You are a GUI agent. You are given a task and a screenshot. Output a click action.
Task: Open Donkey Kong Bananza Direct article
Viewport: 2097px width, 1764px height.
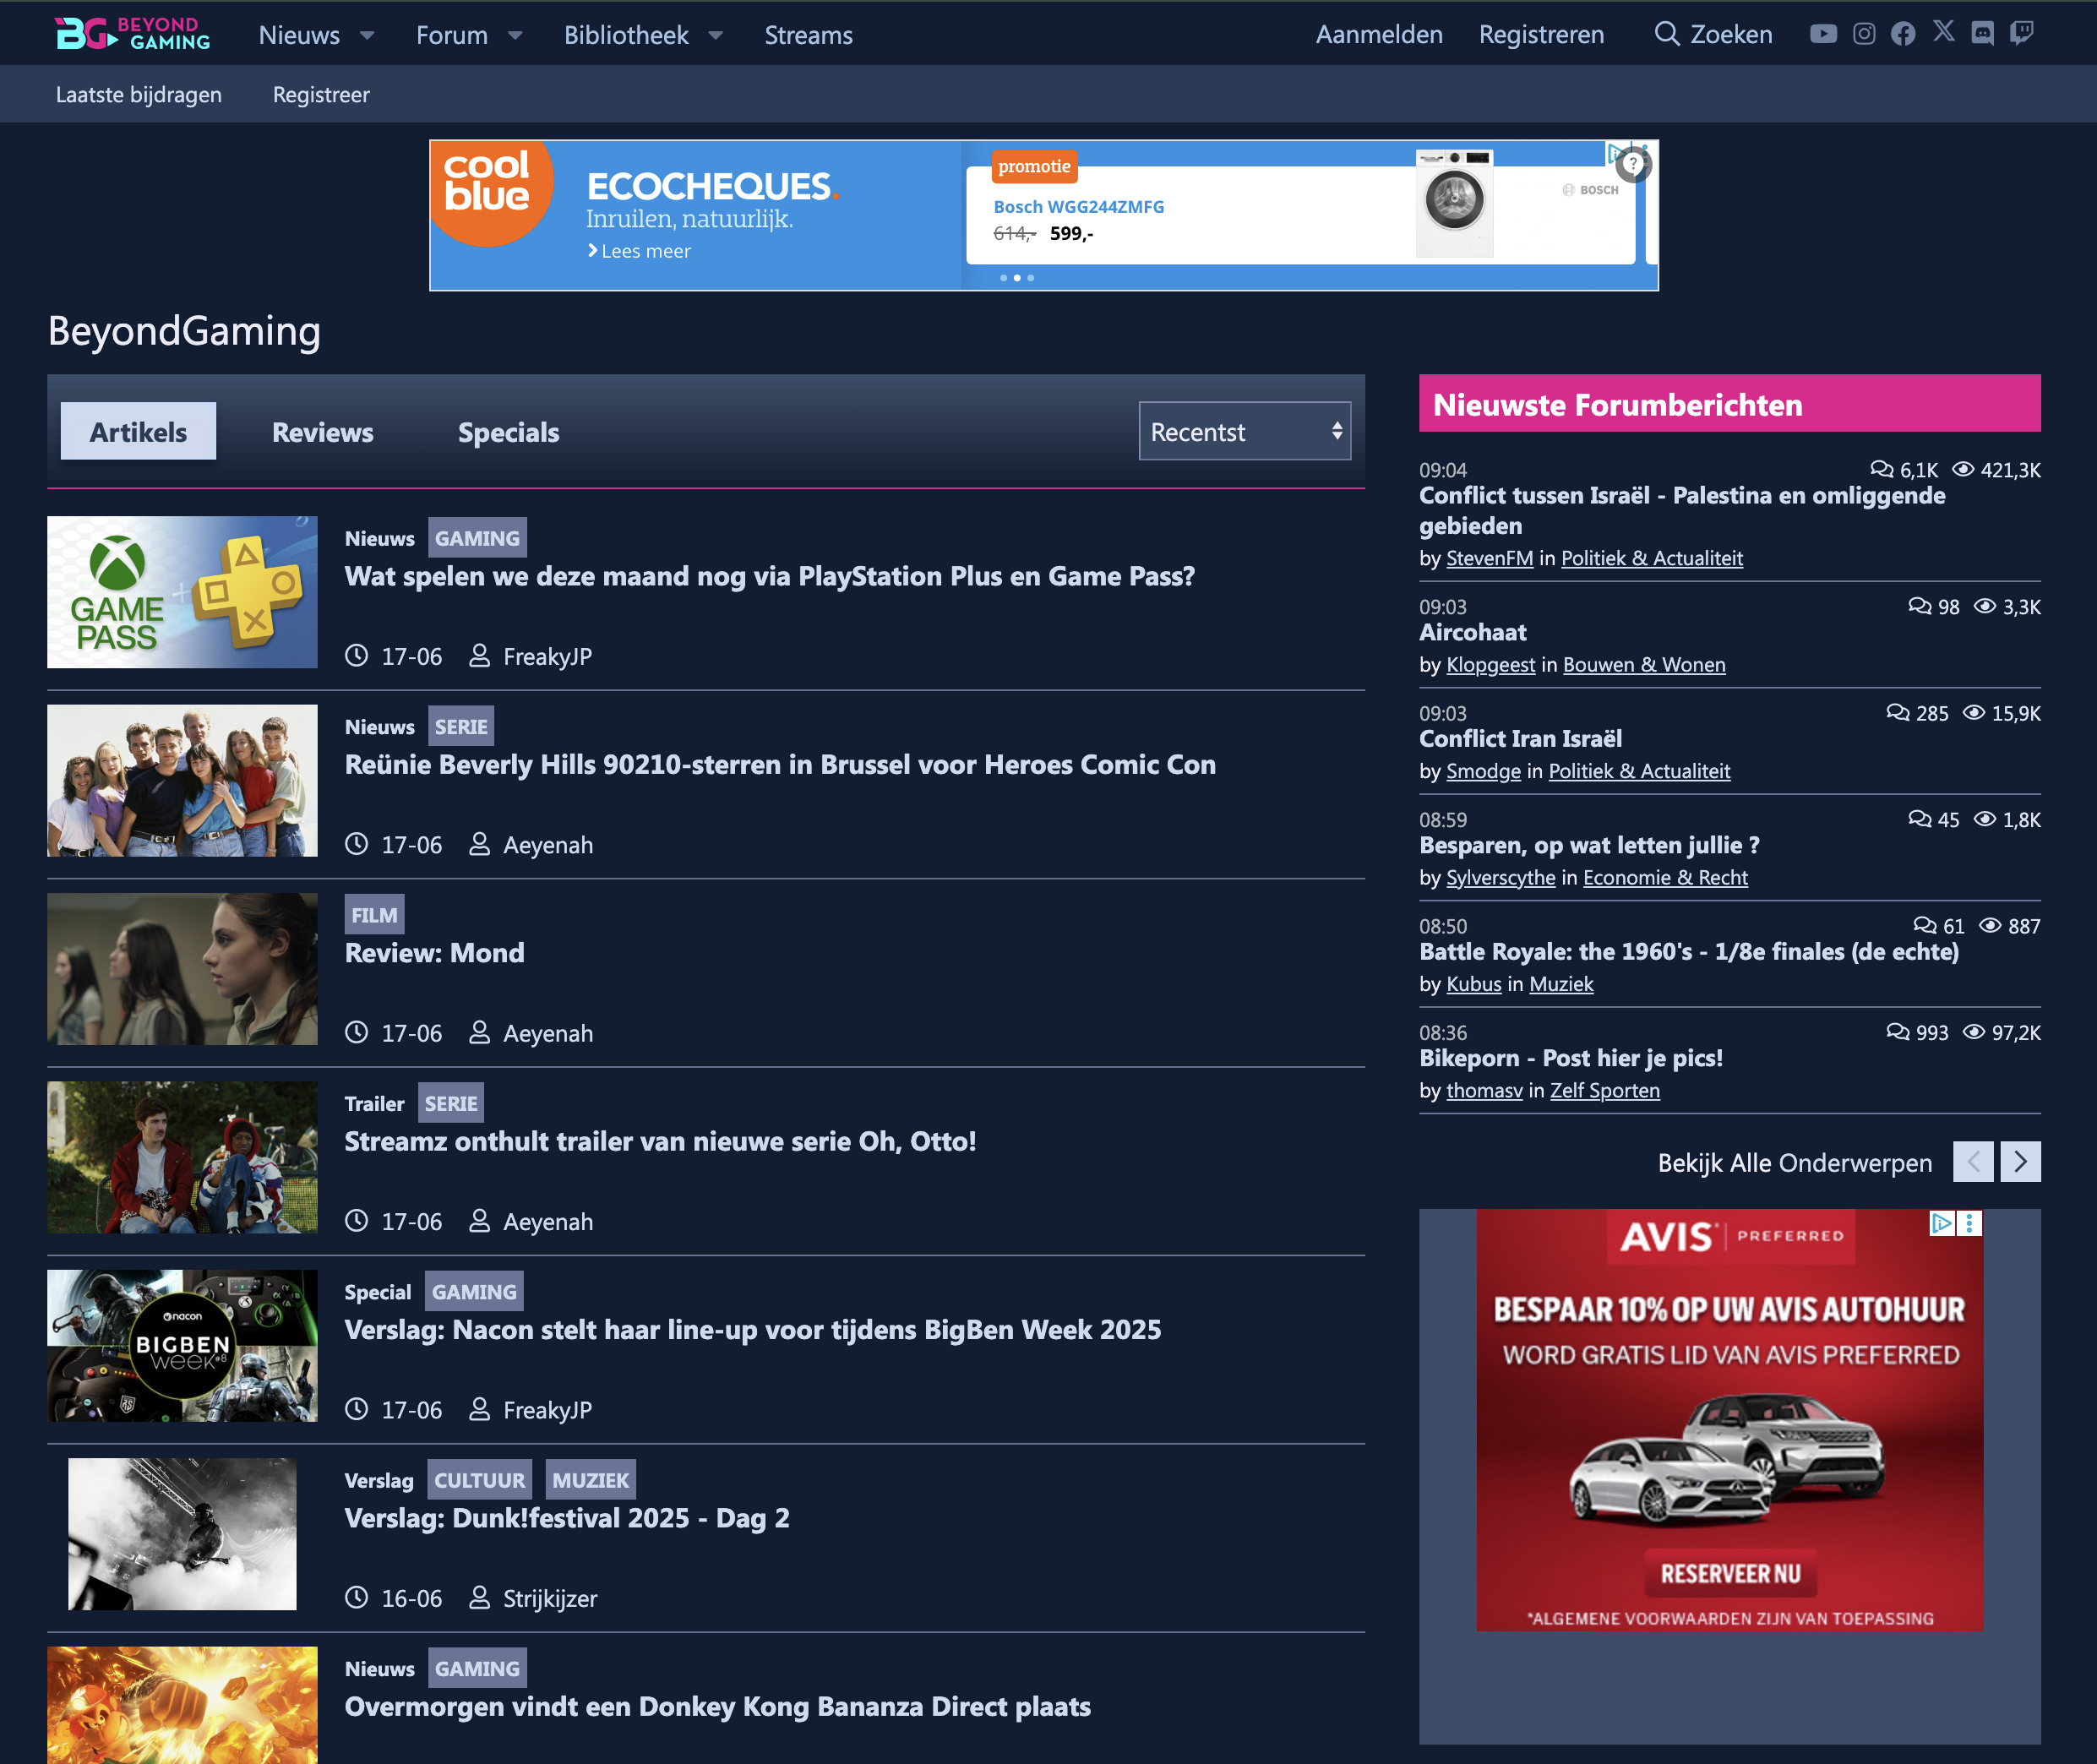click(717, 1706)
